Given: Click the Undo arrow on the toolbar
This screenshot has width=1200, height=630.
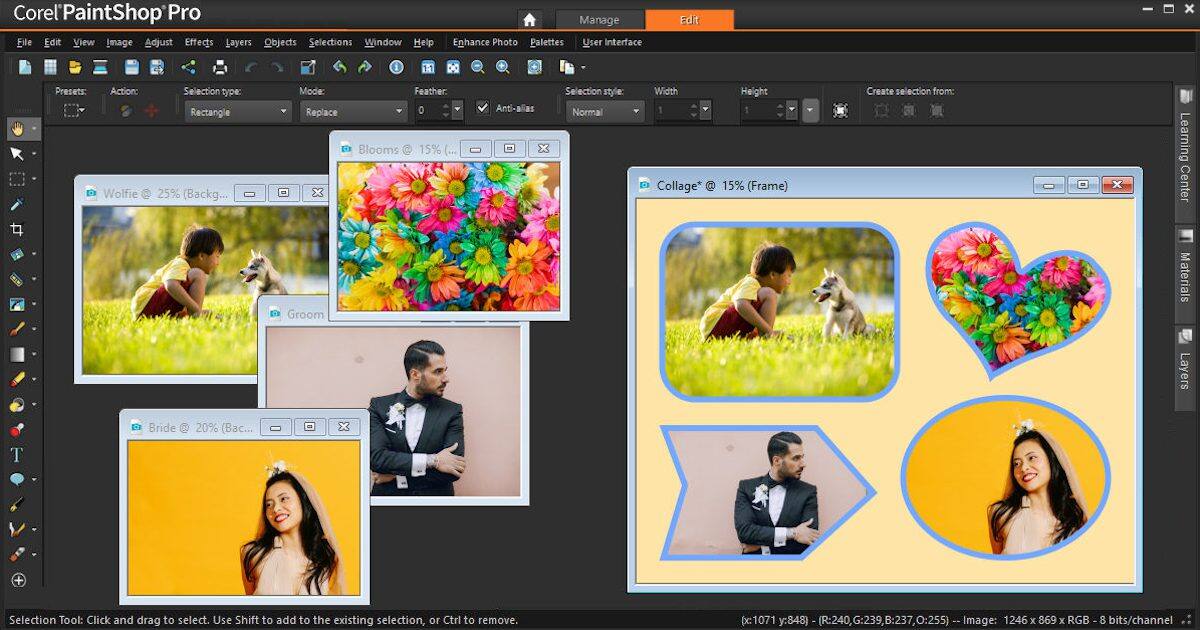Looking at the screenshot, I should pos(340,67).
